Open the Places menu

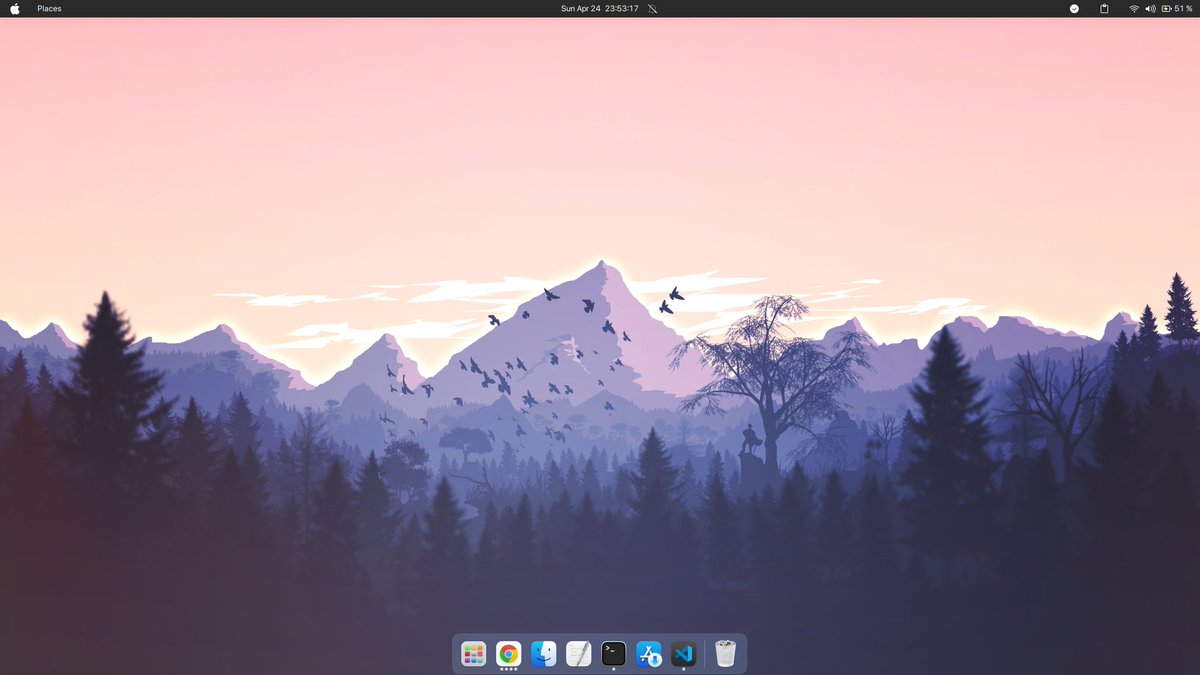[49, 8]
